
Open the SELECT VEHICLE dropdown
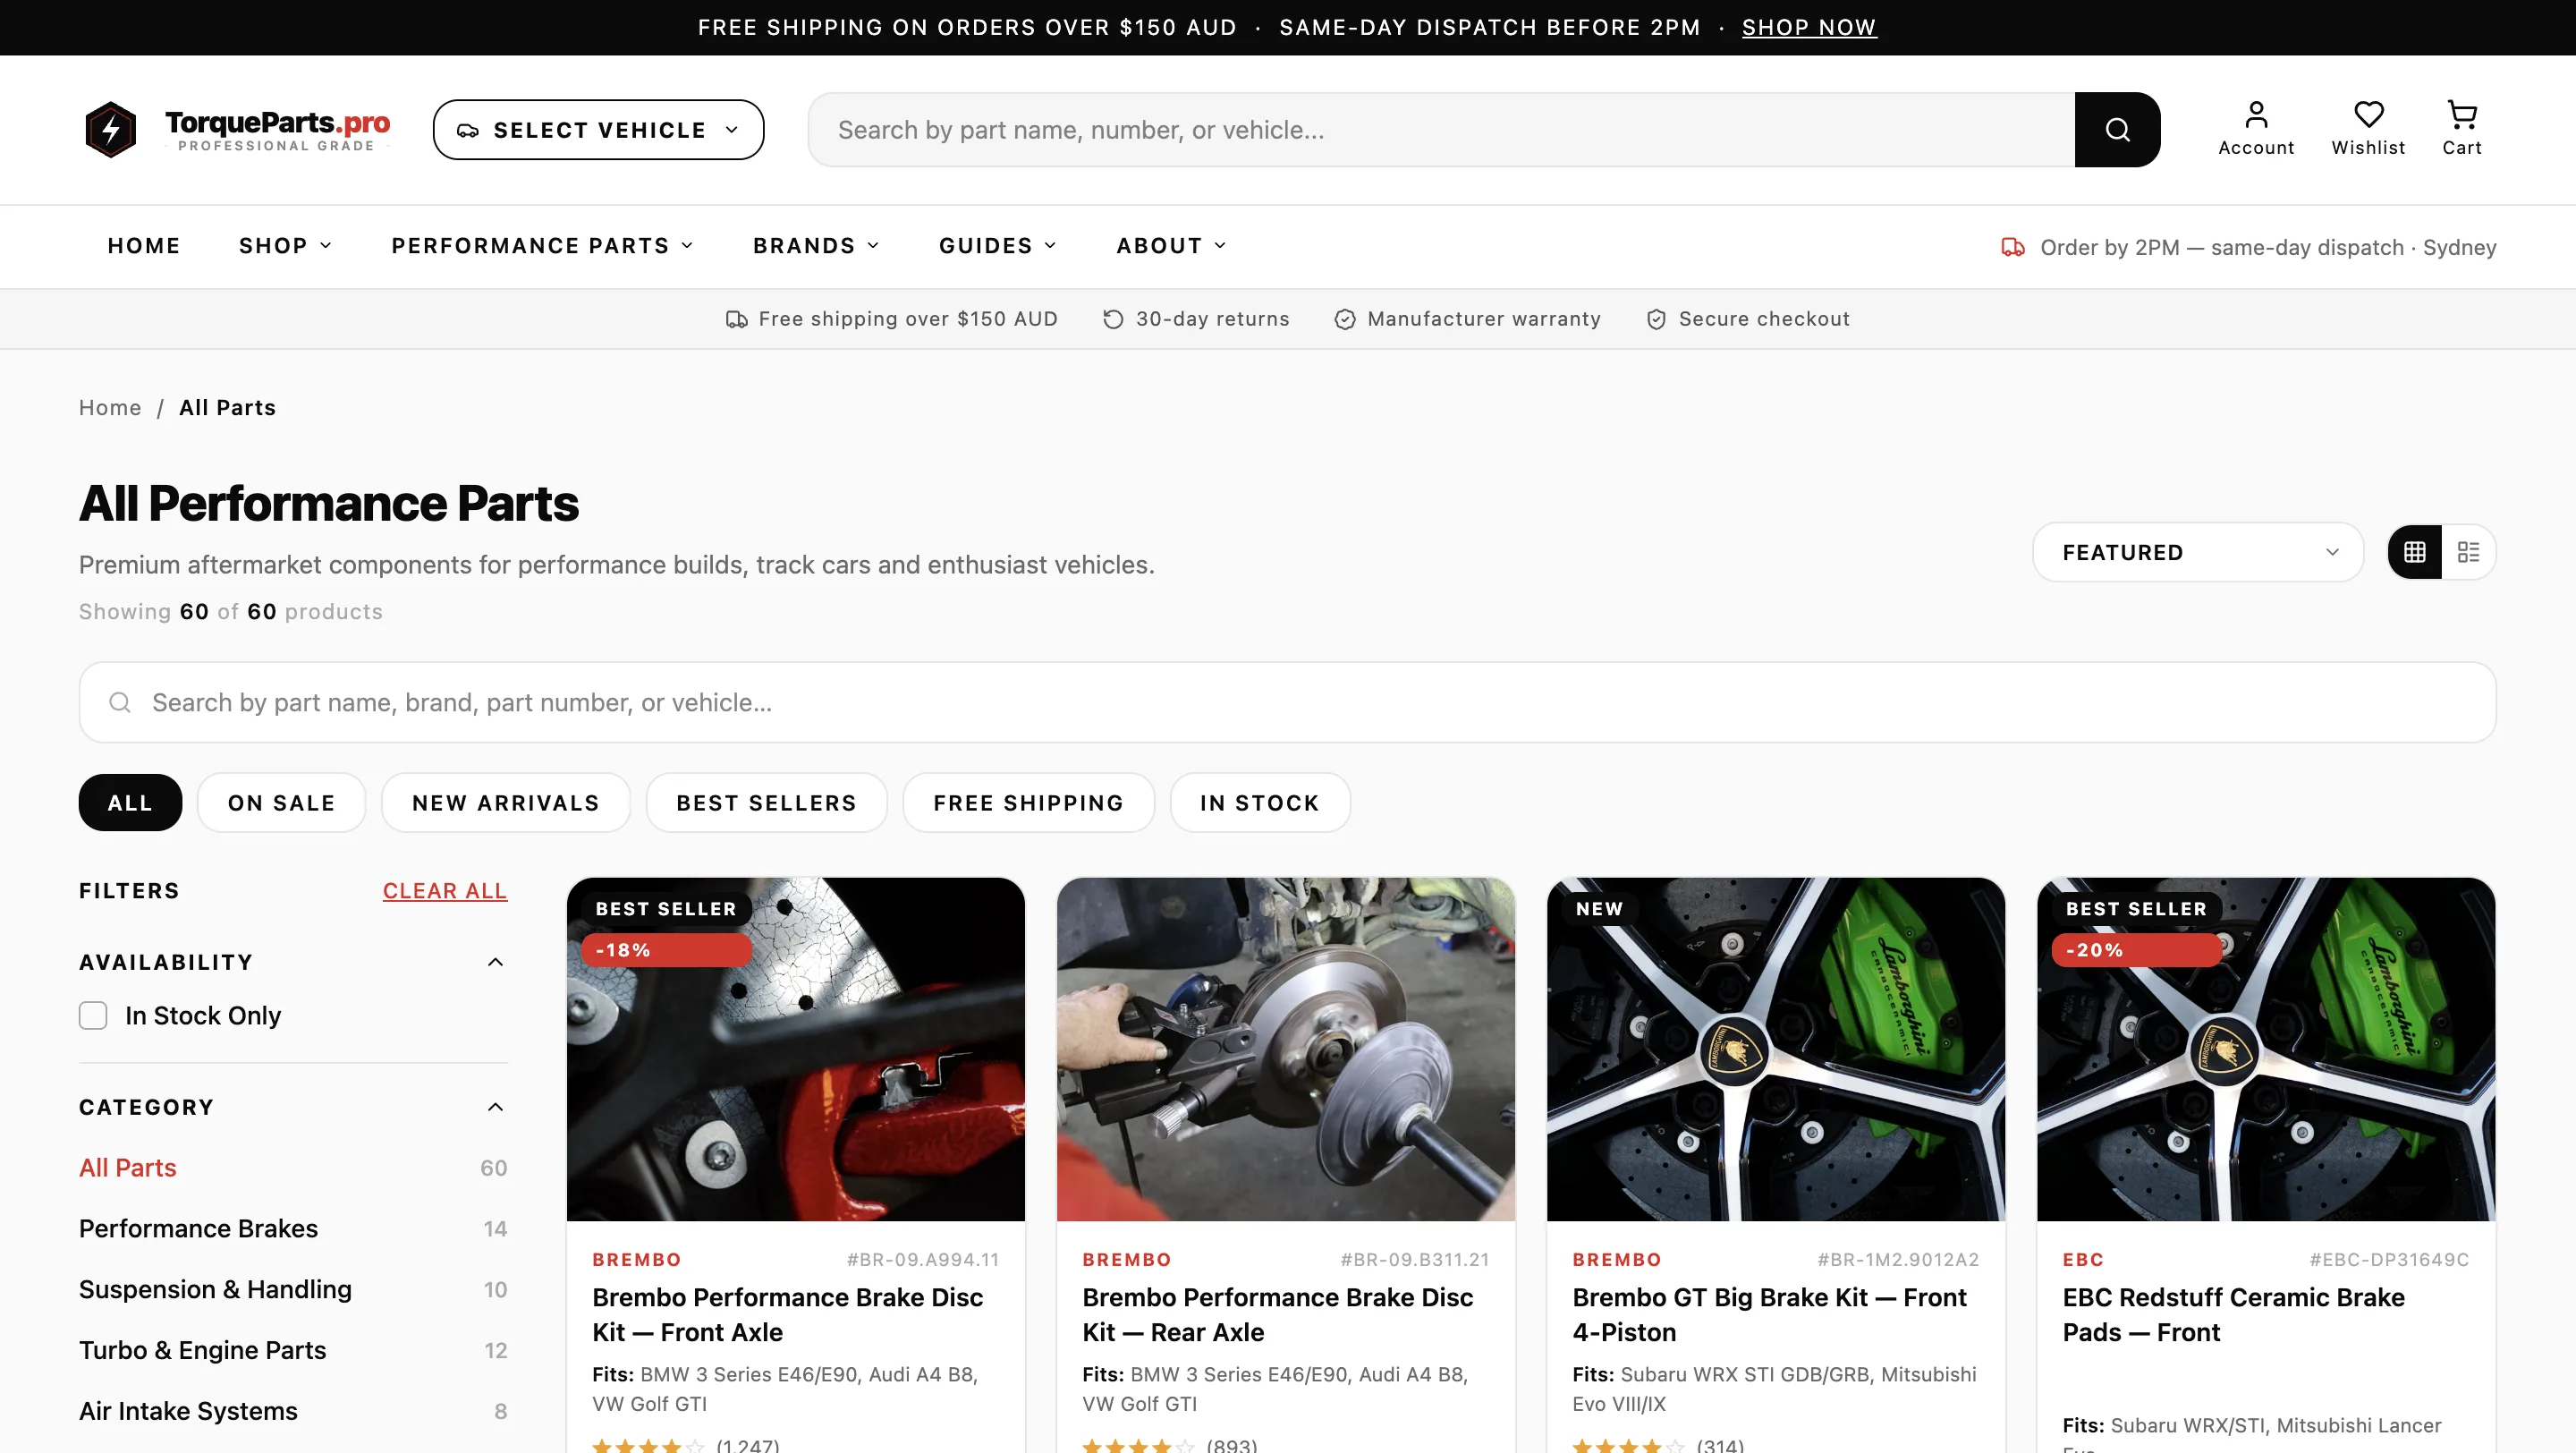pyautogui.click(x=598, y=129)
